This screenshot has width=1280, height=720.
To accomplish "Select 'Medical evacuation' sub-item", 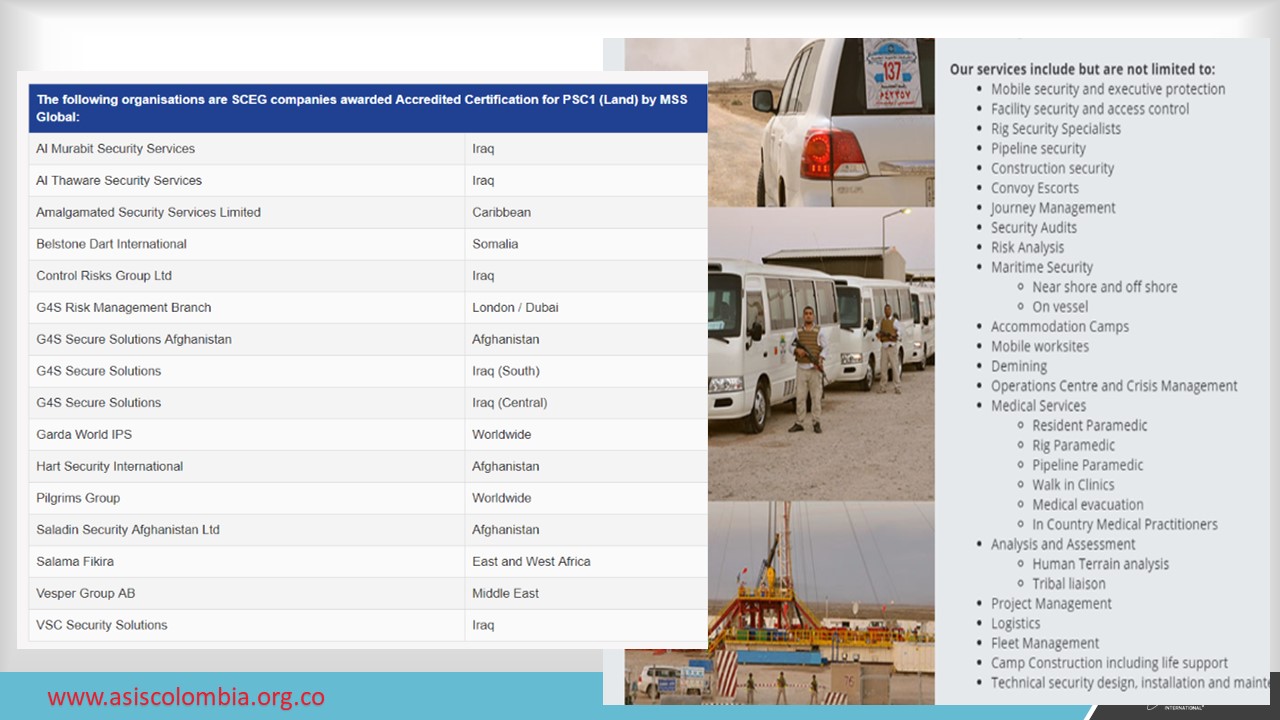I will pos(1088,505).
